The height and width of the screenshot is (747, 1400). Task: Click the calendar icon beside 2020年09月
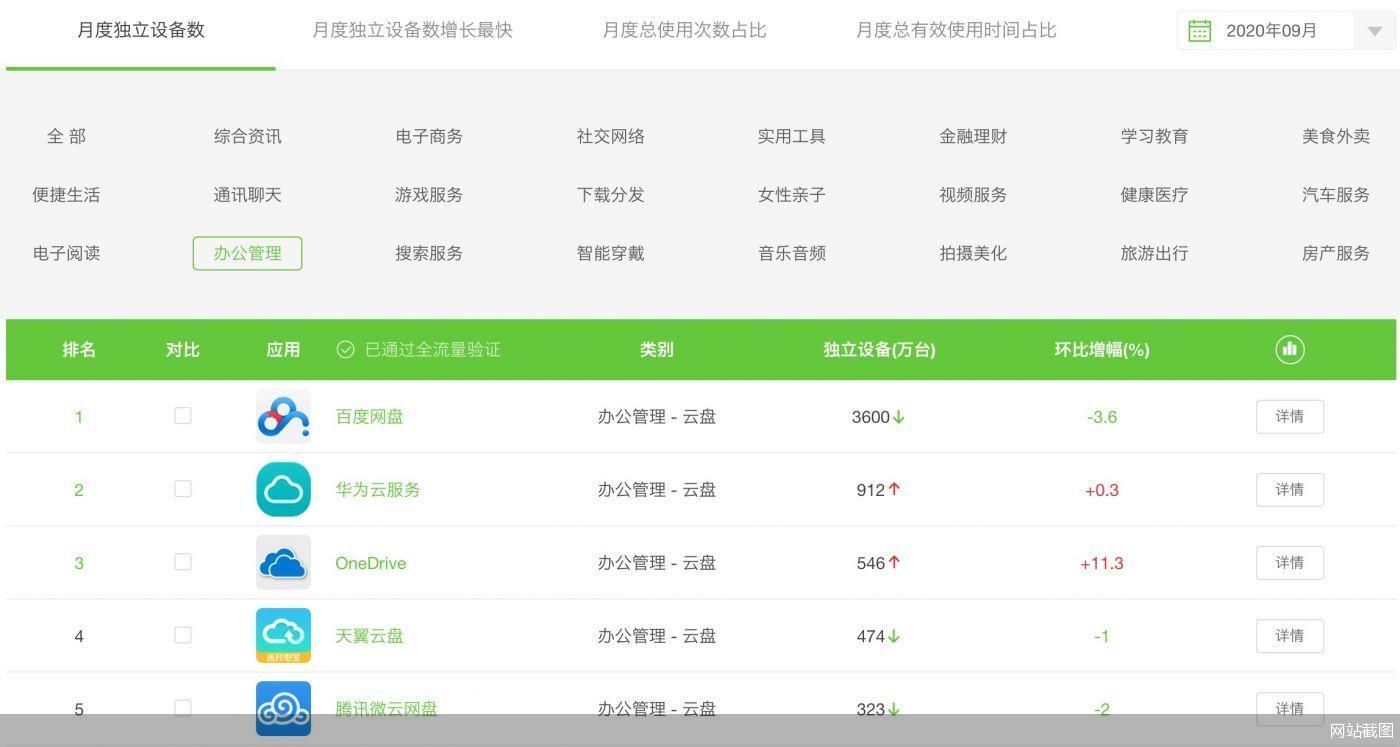pos(1199,30)
